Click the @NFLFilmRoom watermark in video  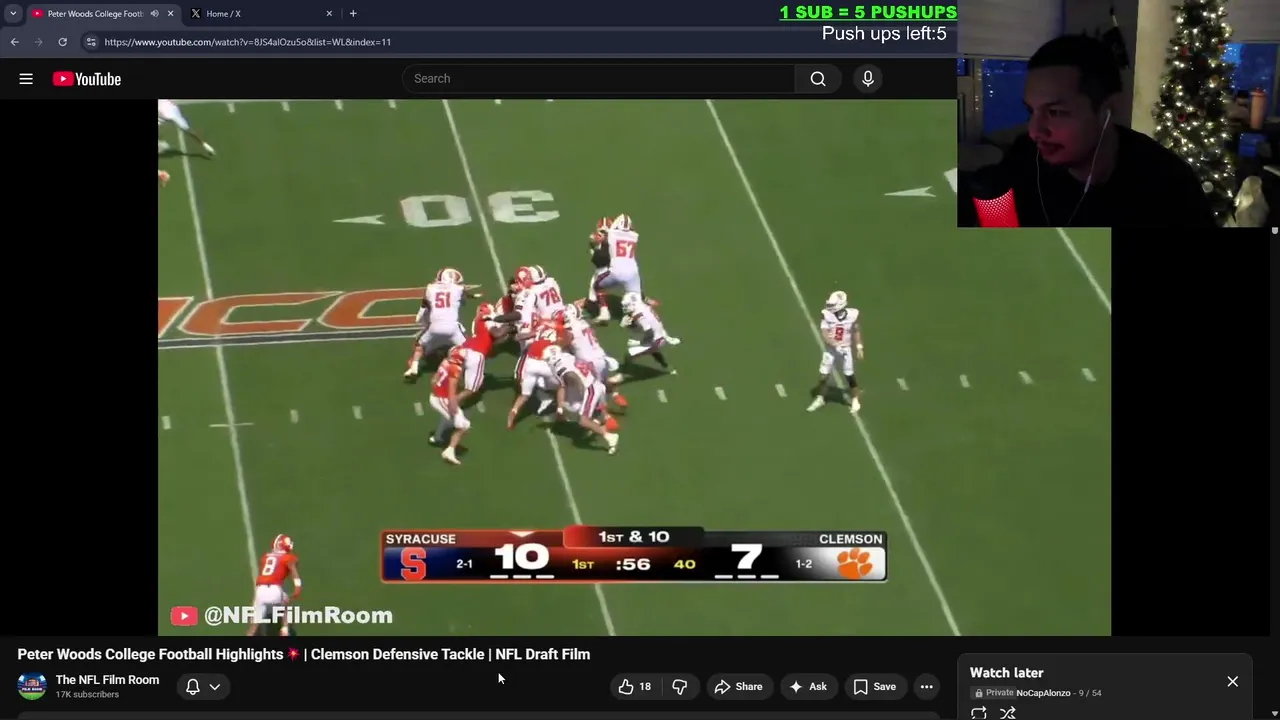tap(282, 616)
